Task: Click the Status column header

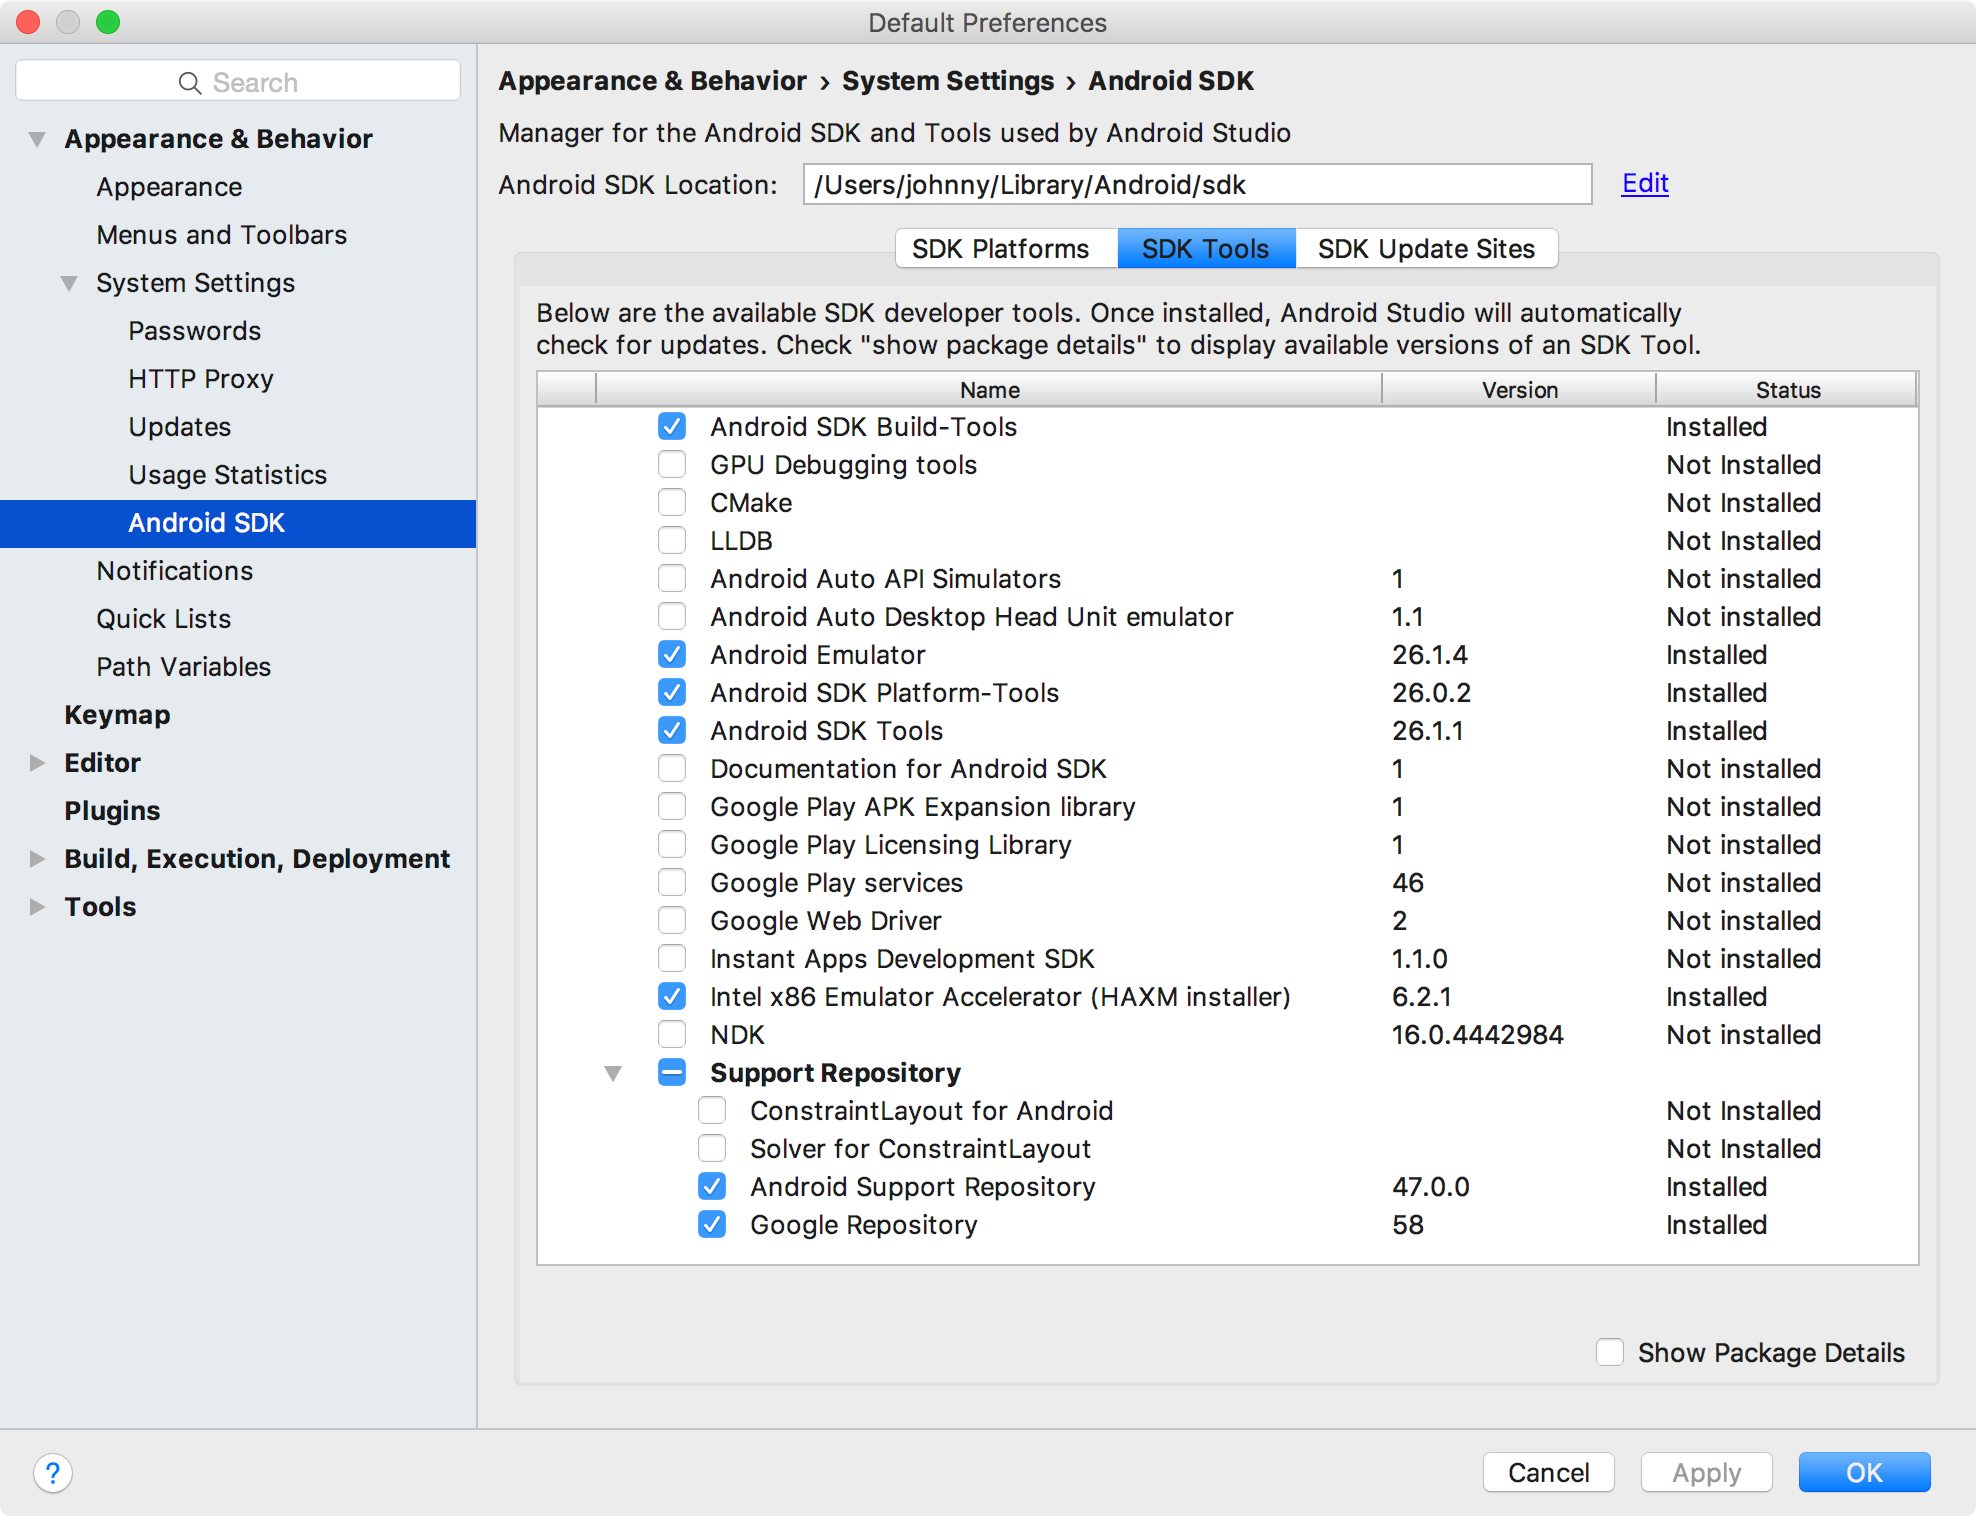Action: [x=1787, y=390]
